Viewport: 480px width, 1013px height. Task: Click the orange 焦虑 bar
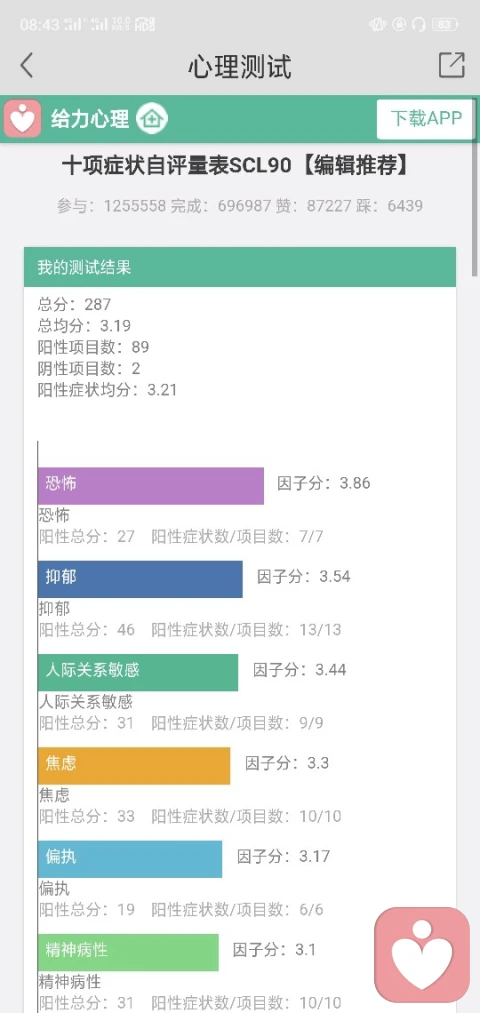coord(134,766)
